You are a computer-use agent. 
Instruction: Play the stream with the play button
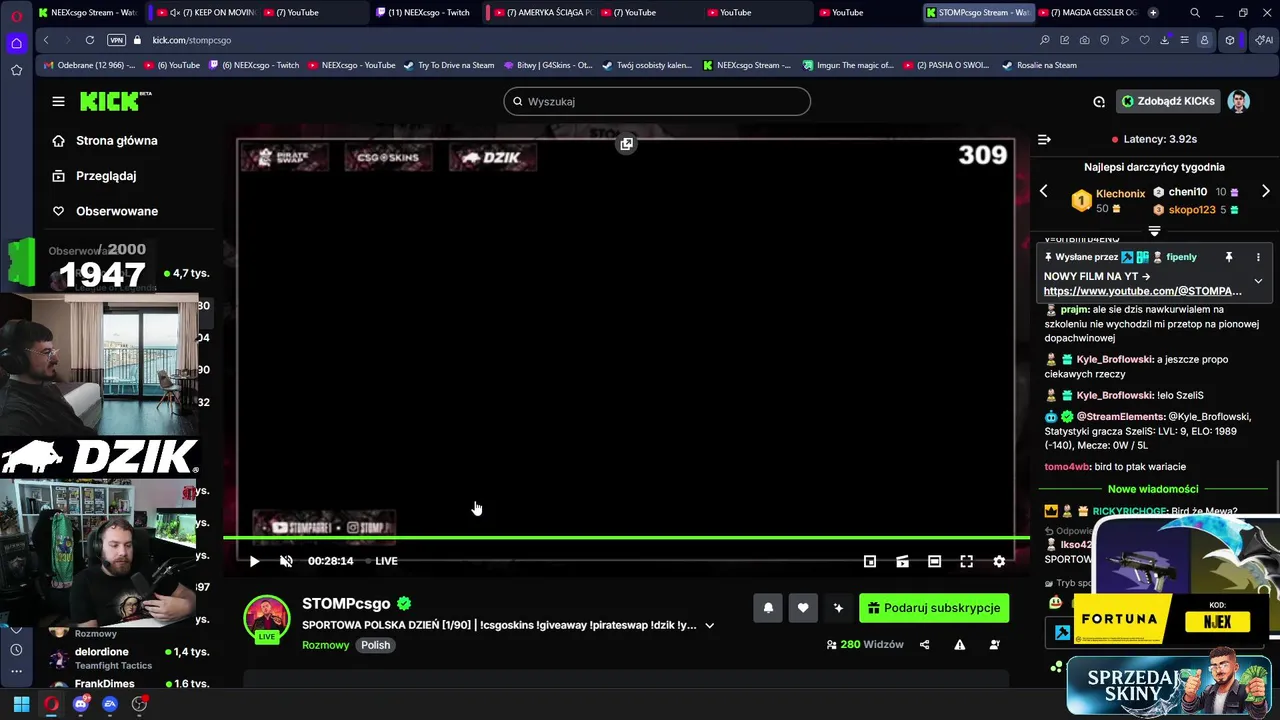click(x=254, y=561)
